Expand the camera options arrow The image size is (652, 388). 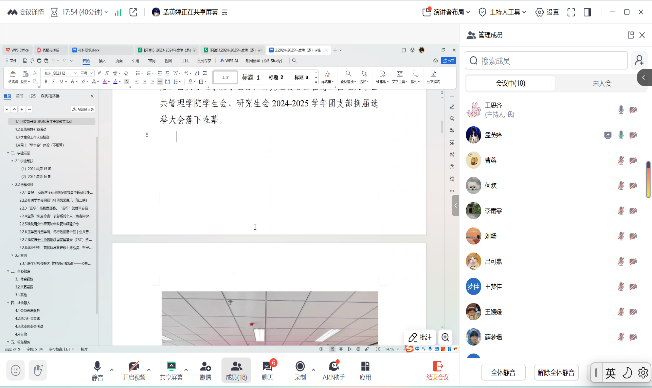click(x=149, y=369)
